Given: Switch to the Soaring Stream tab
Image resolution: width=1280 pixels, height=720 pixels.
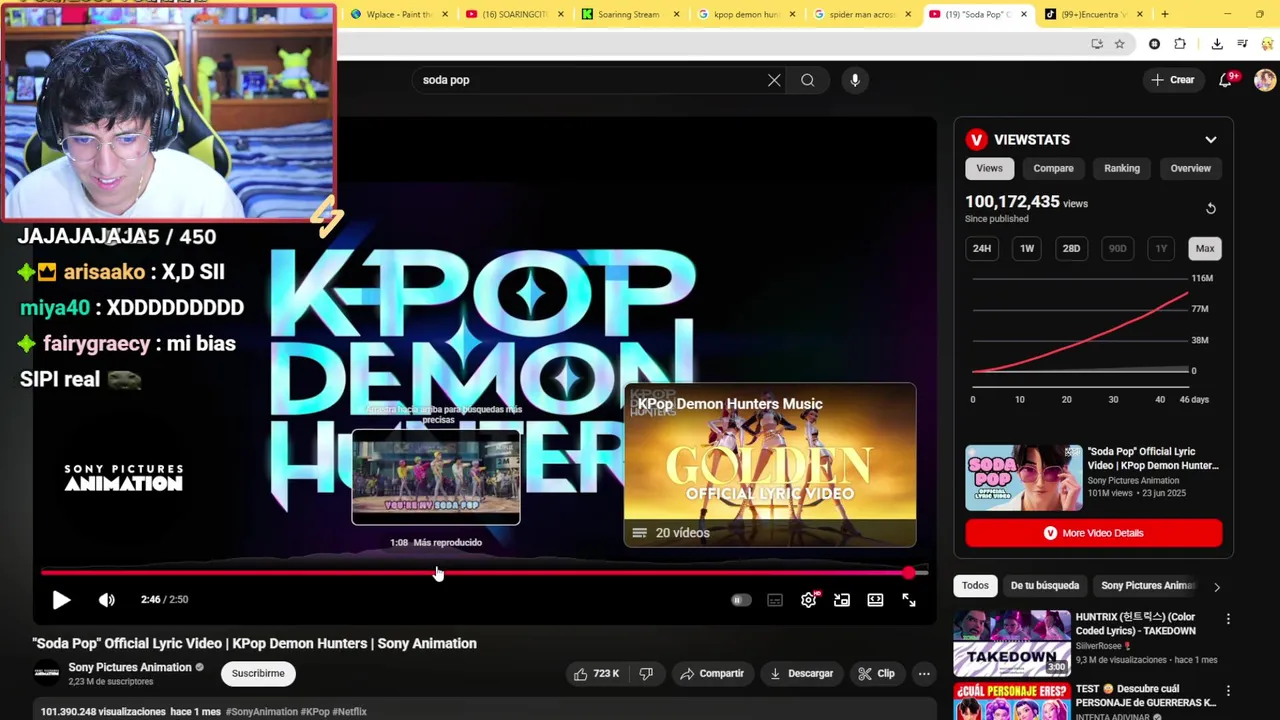Looking at the screenshot, I should [x=630, y=14].
